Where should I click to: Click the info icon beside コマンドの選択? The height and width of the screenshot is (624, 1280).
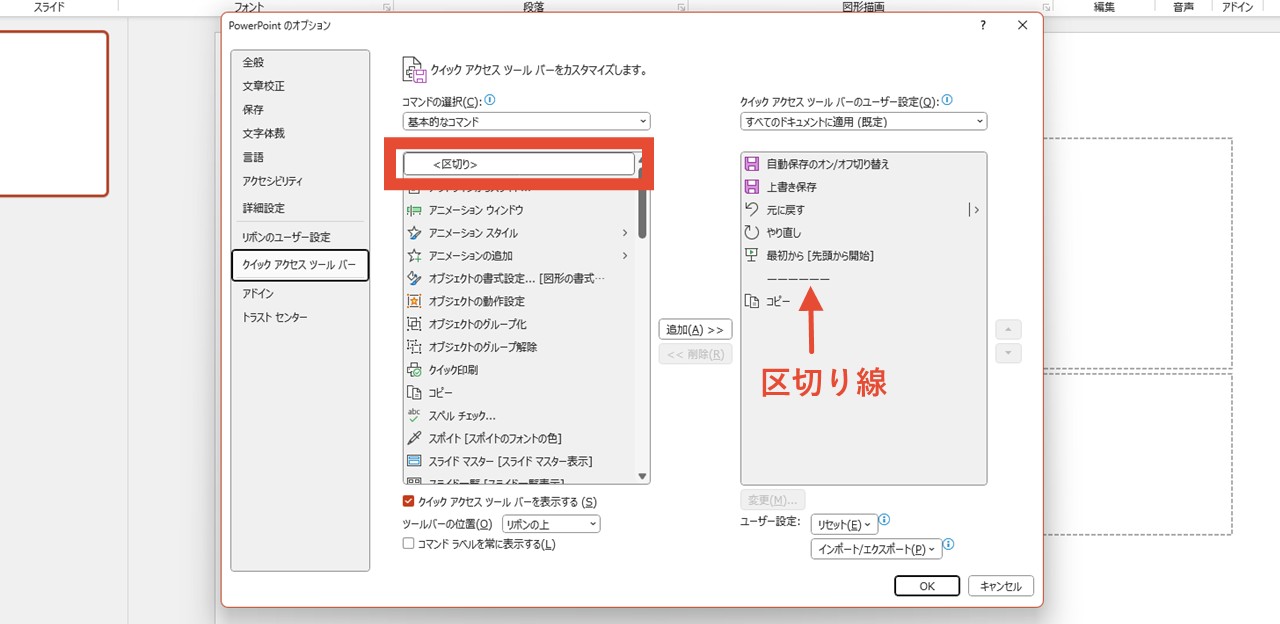point(490,101)
